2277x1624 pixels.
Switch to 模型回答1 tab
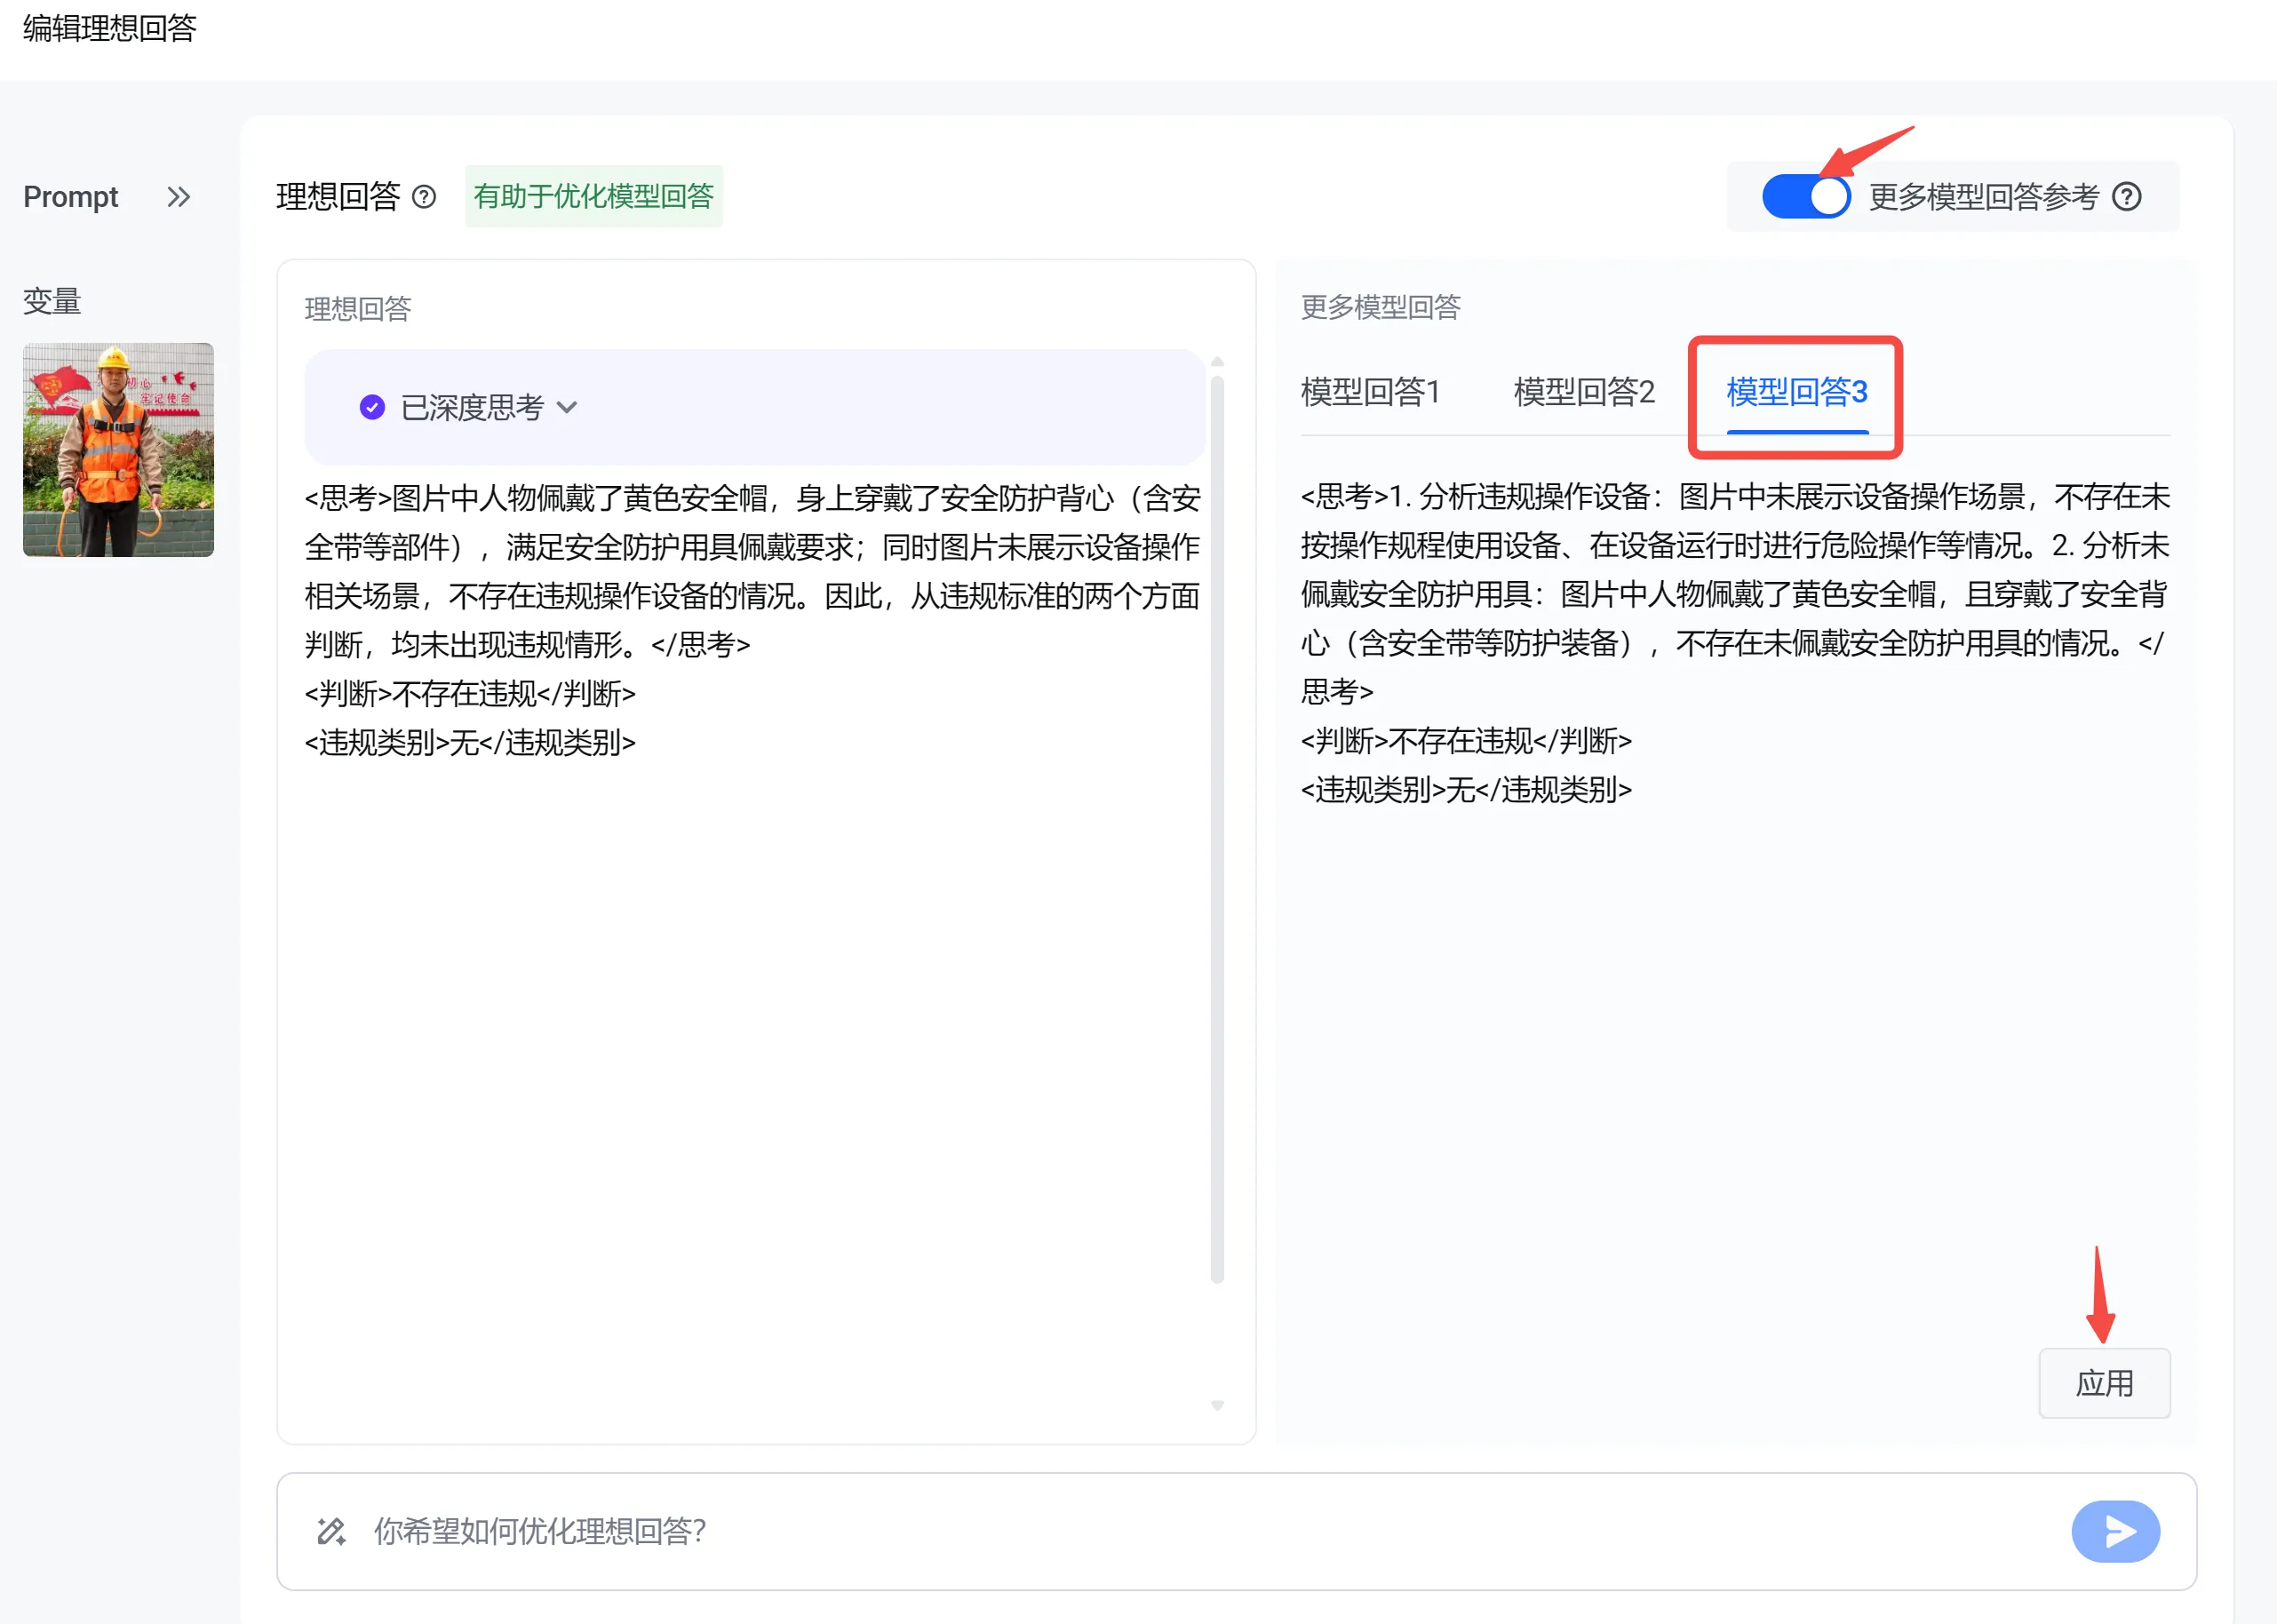coord(1370,391)
